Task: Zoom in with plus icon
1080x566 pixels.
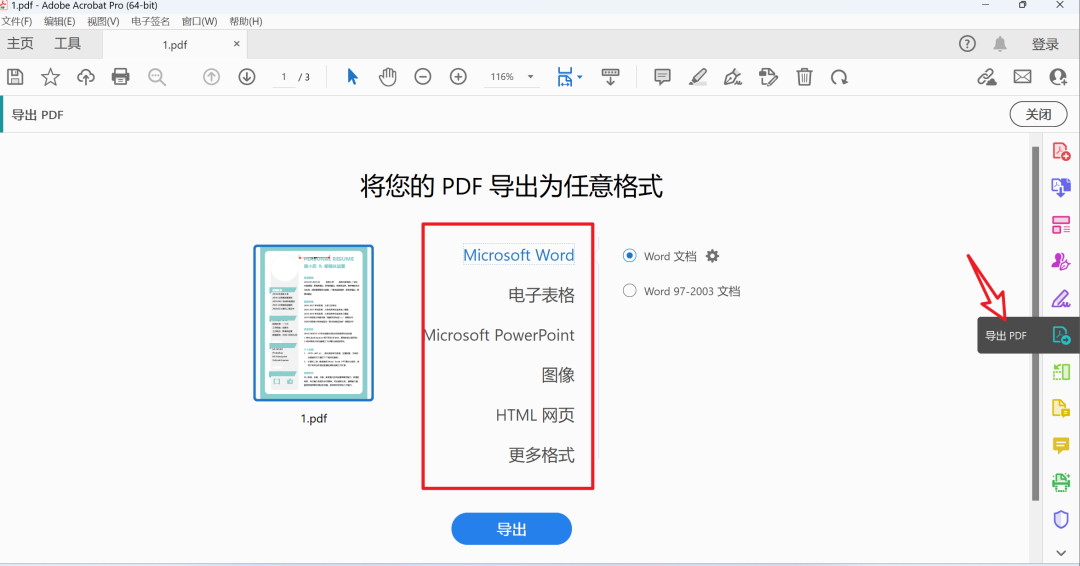Action: tap(458, 77)
